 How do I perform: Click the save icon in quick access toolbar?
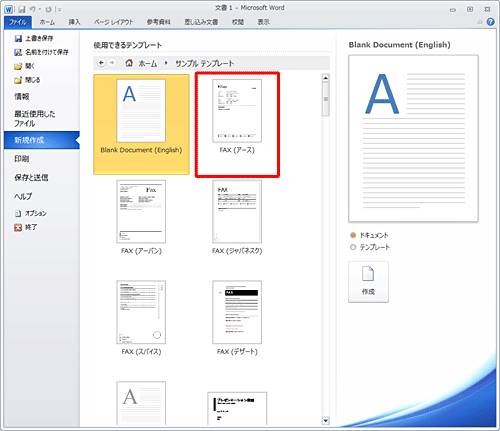[x=22, y=9]
